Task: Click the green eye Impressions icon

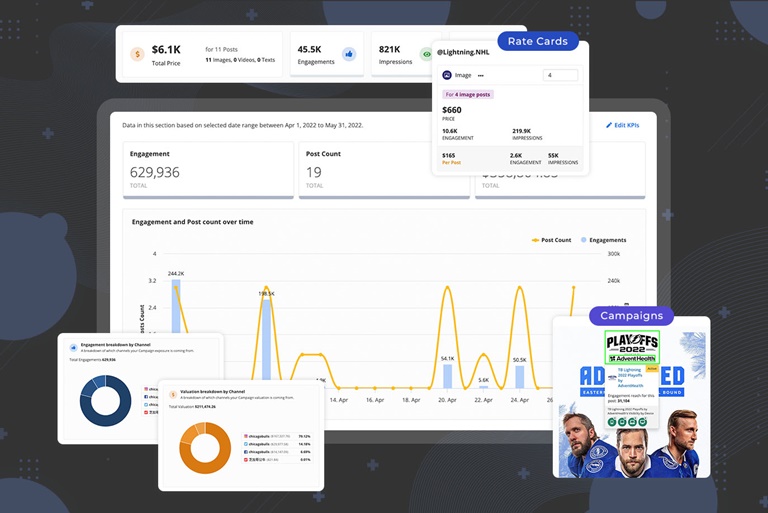Action: [x=427, y=54]
